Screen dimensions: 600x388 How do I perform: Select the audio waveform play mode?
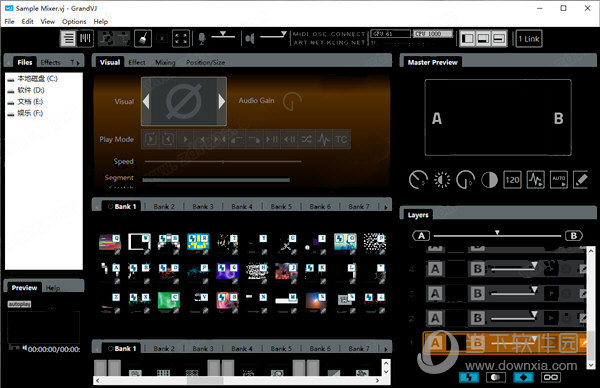tap(324, 139)
